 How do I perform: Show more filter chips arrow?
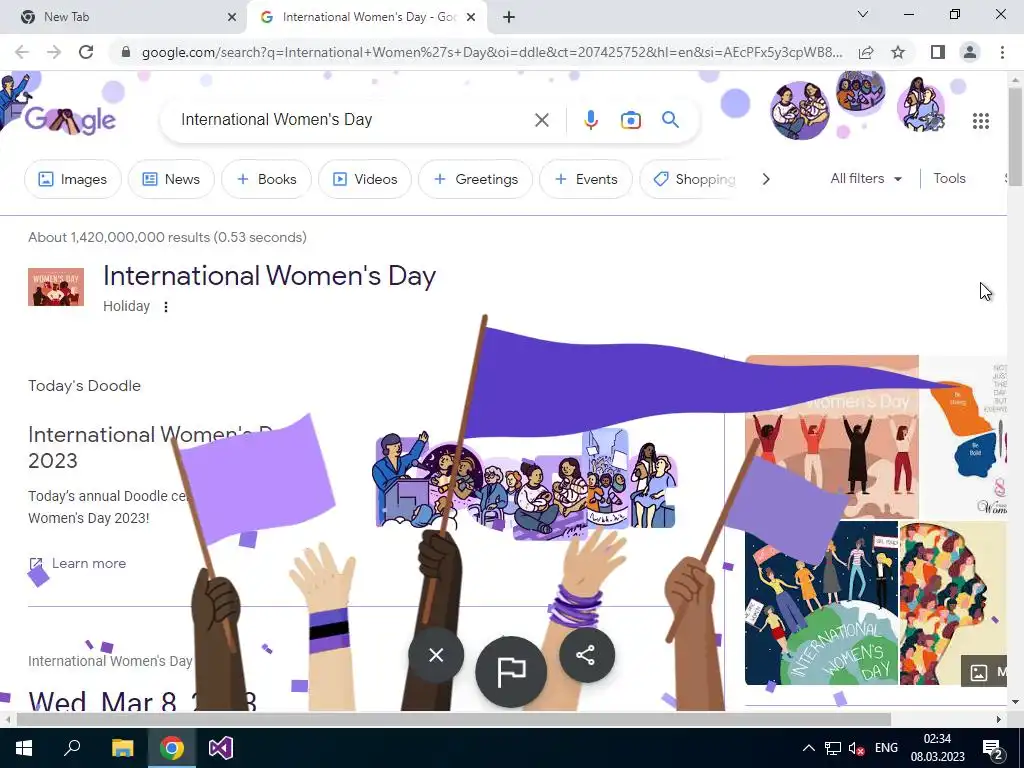[766, 179]
